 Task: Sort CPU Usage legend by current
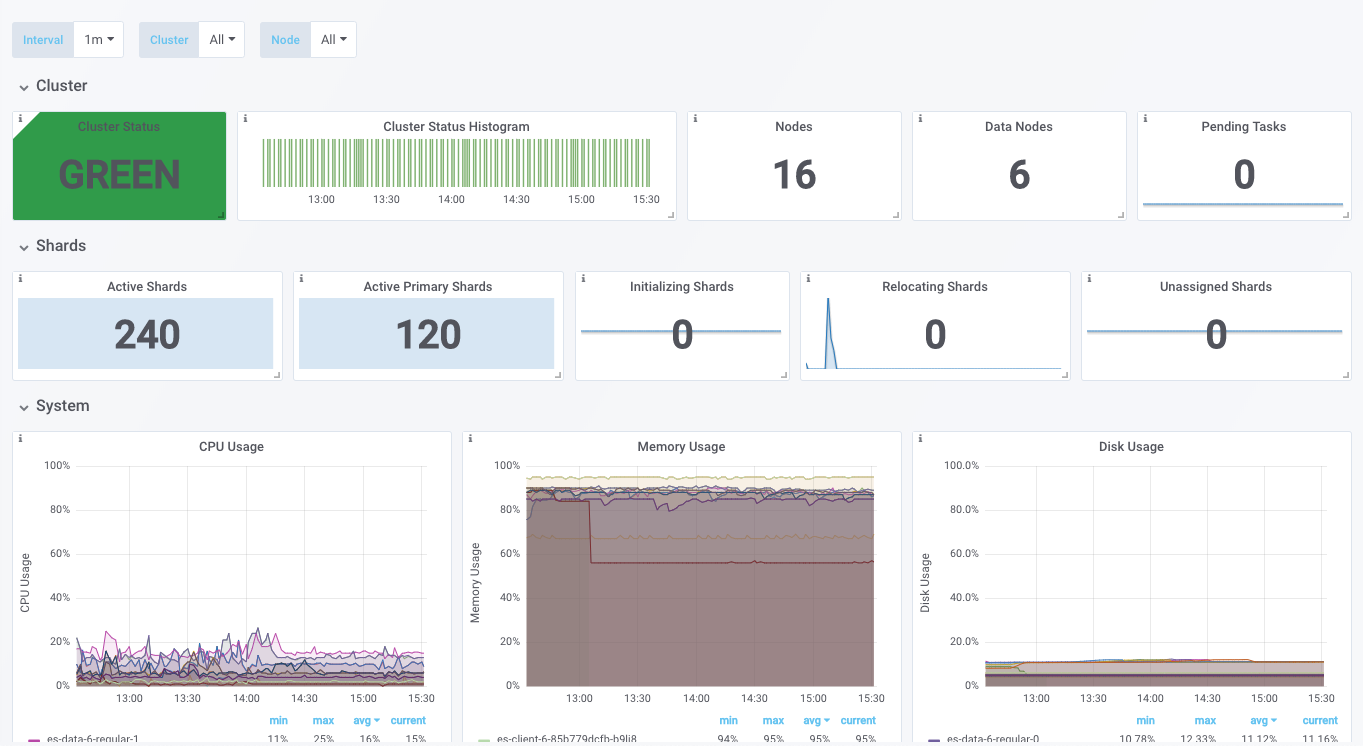pyautogui.click(x=408, y=720)
